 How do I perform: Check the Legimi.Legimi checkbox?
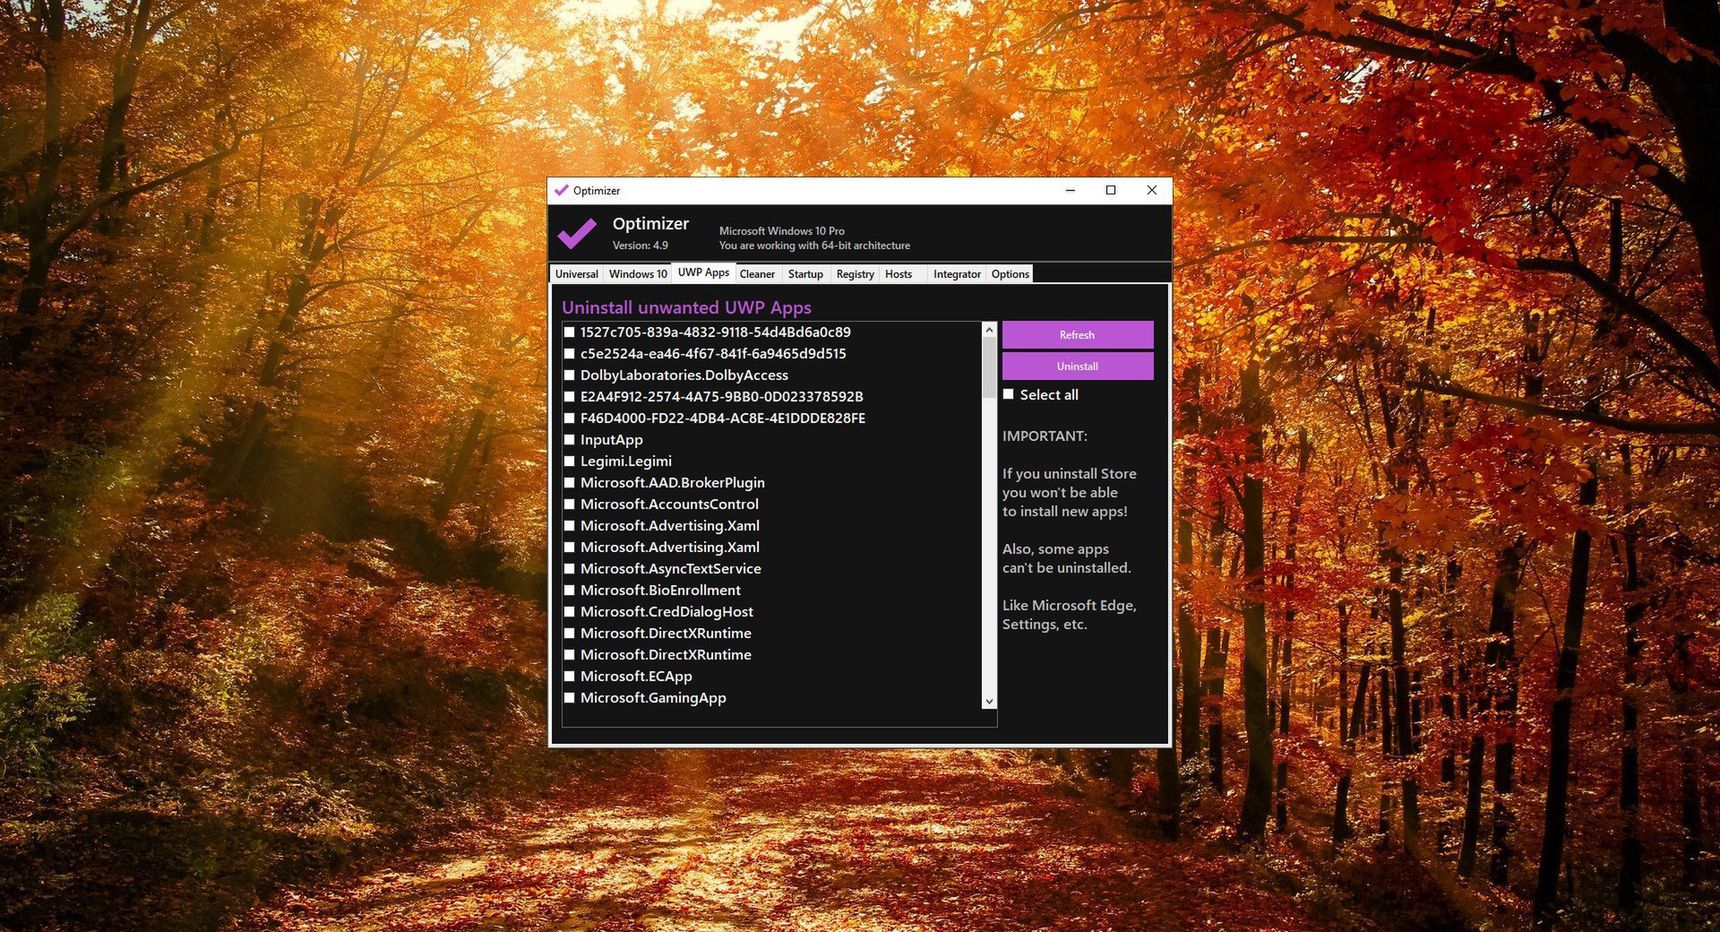[569, 461]
